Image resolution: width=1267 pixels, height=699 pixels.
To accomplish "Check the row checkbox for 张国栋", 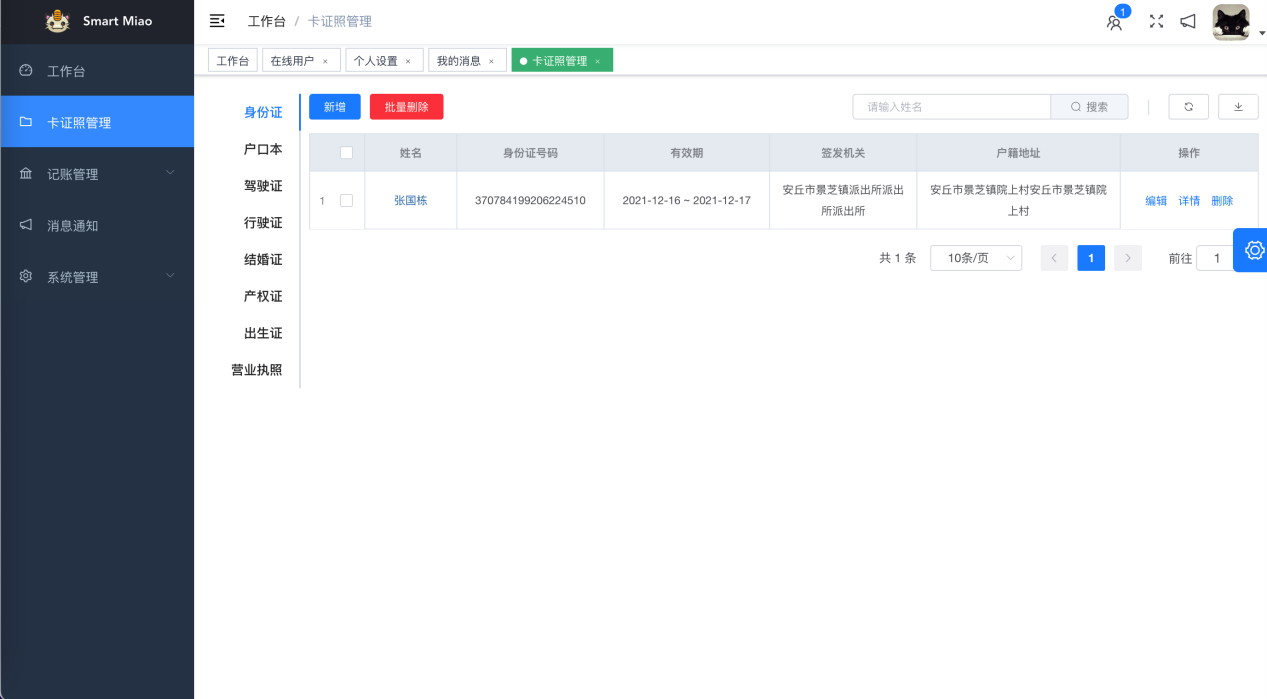I will coord(346,200).
